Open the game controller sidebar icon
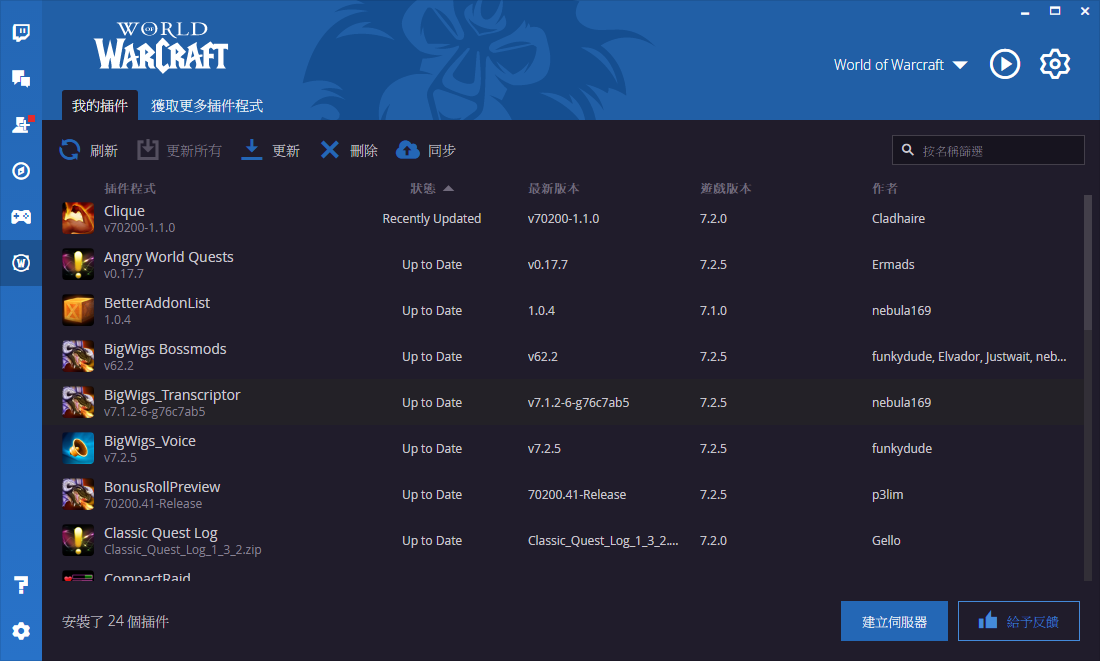Viewport: 1100px width, 661px height. (x=21, y=217)
